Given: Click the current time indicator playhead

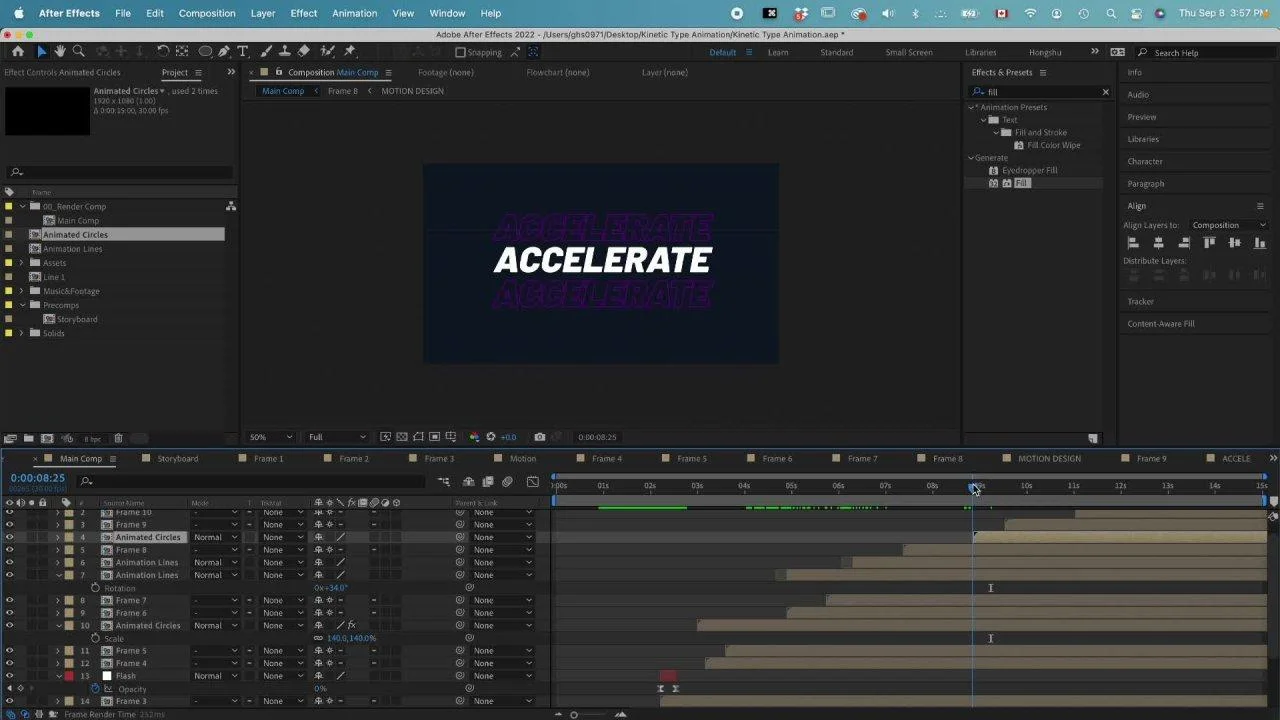Looking at the screenshot, I should (972, 487).
